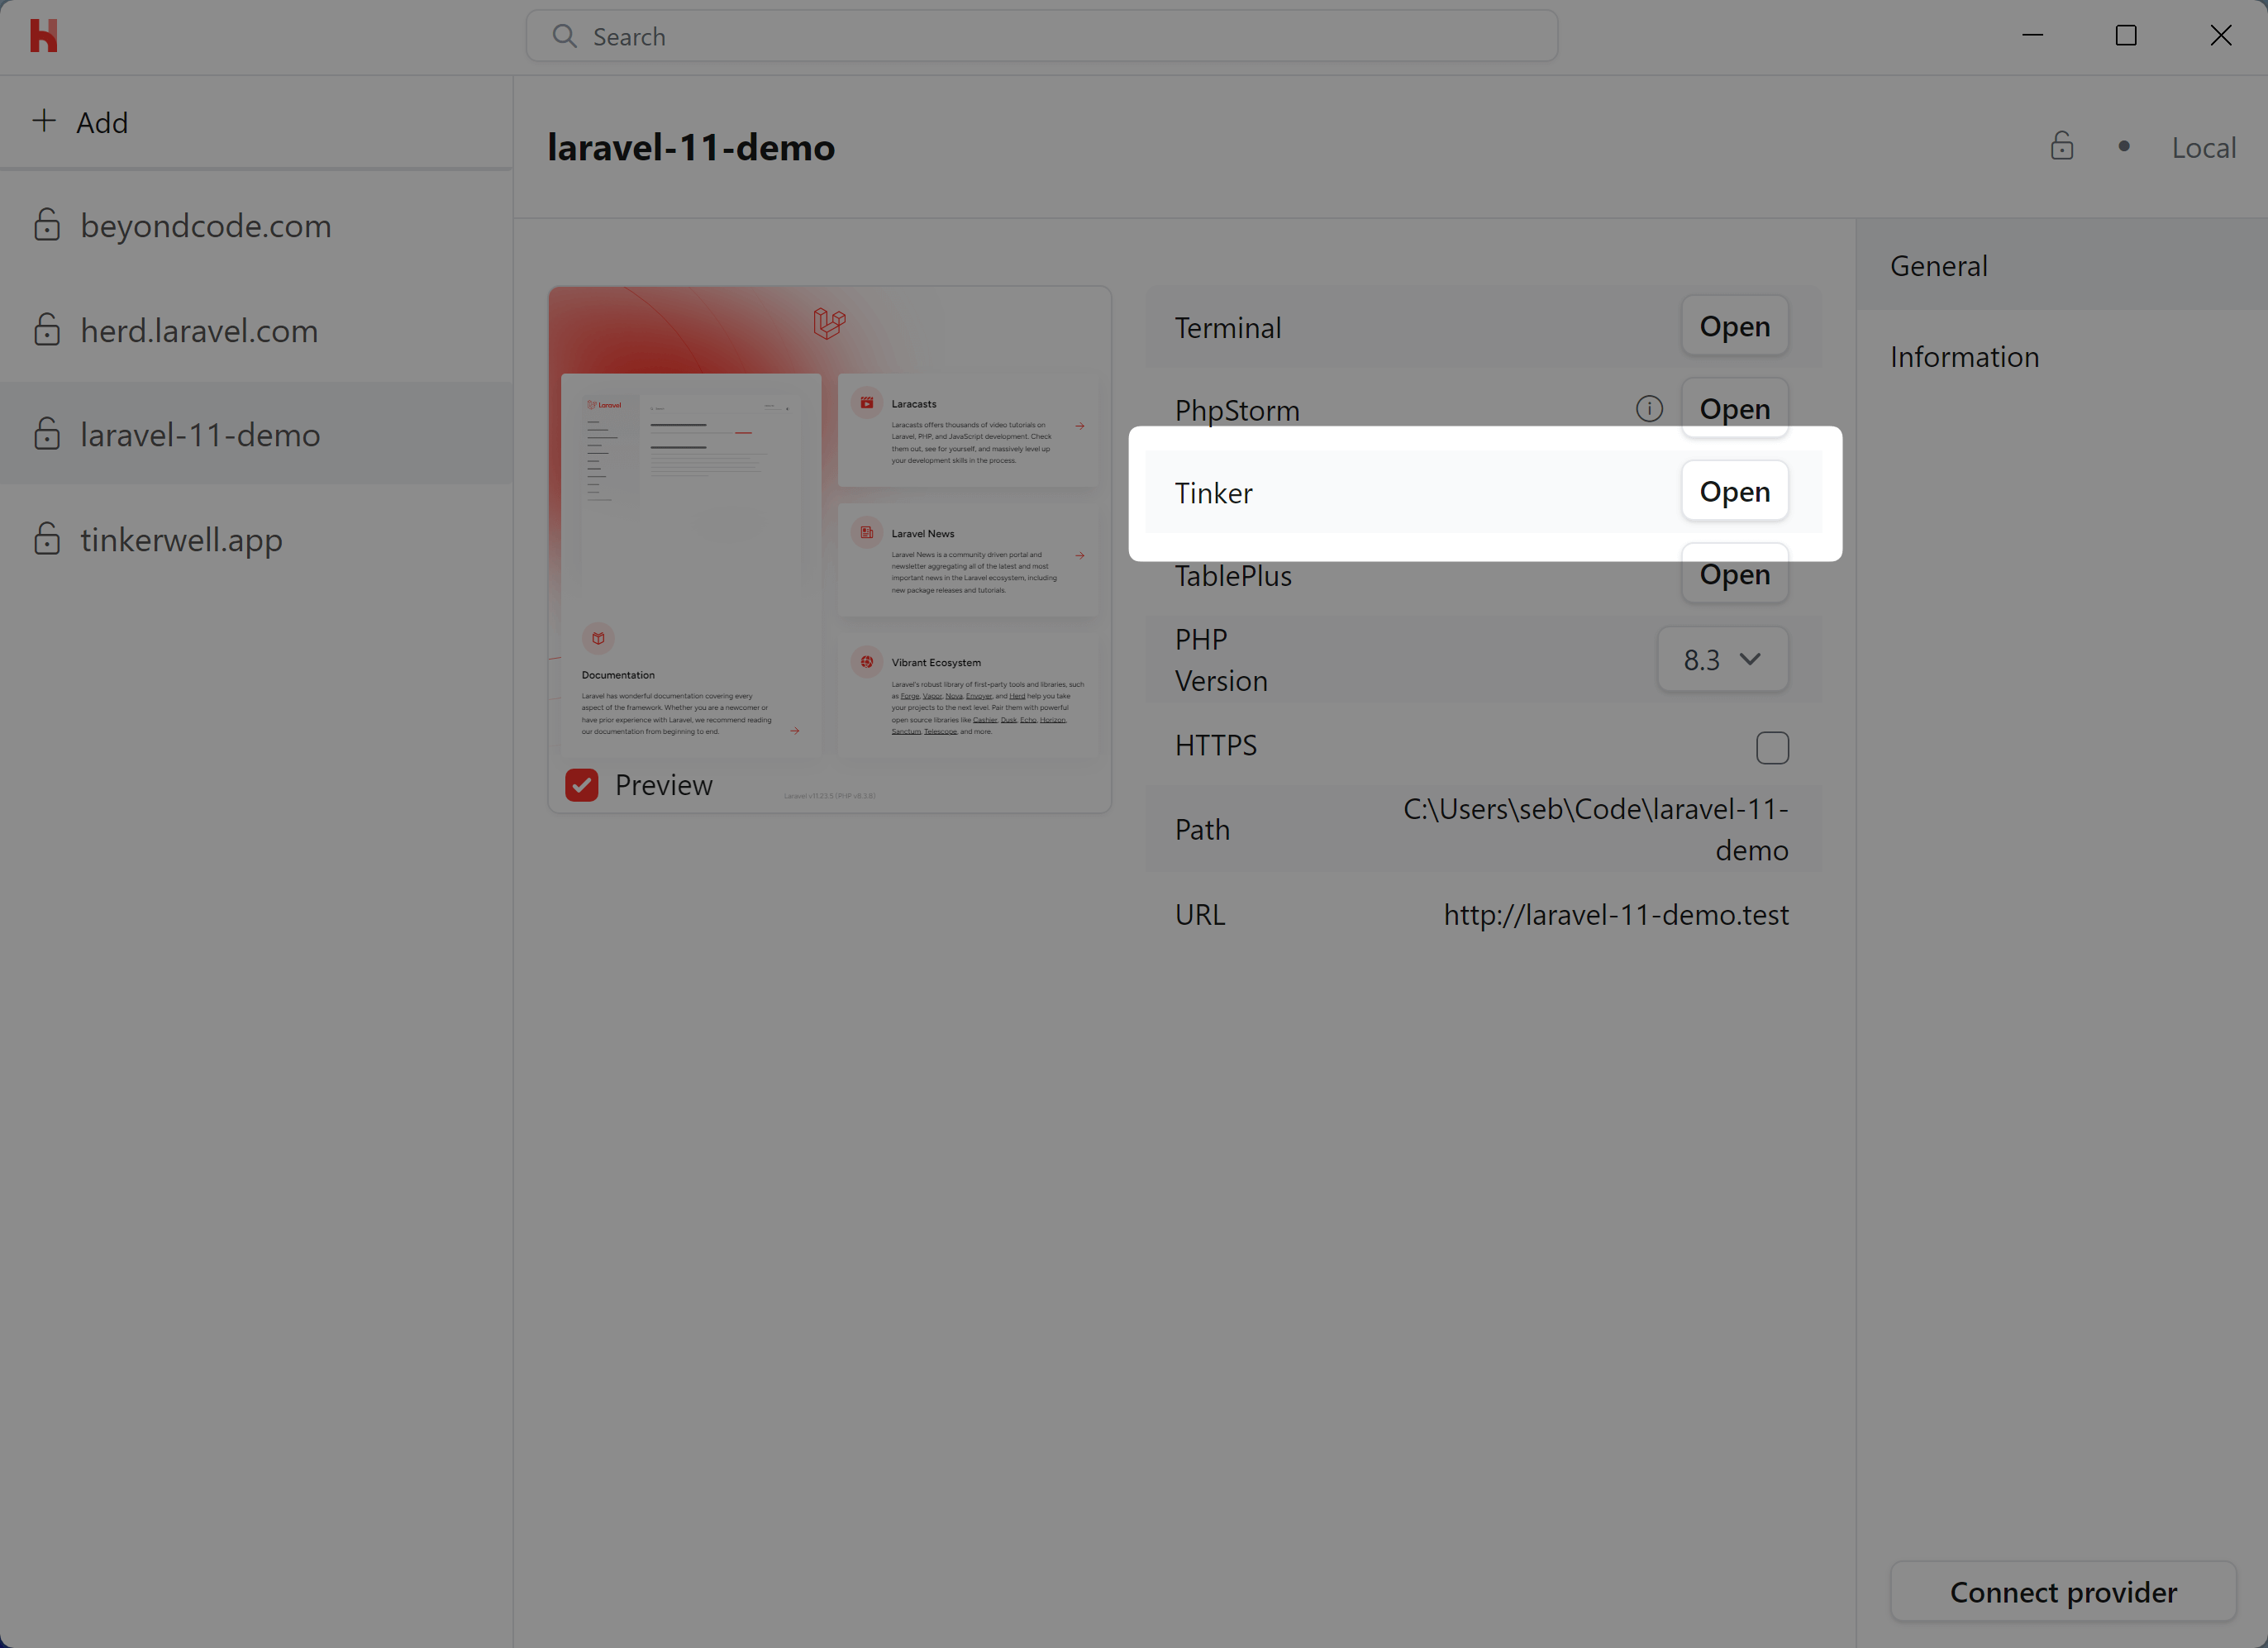Switch to the Information tab
Viewport: 2268px width, 1648px height.
pos(1964,356)
